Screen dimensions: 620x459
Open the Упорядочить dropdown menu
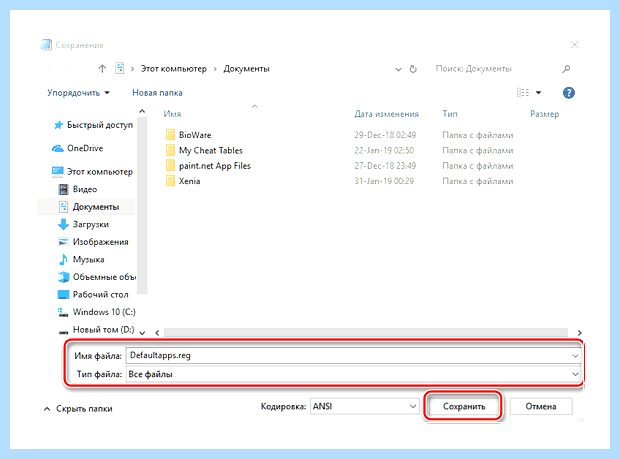(78, 93)
